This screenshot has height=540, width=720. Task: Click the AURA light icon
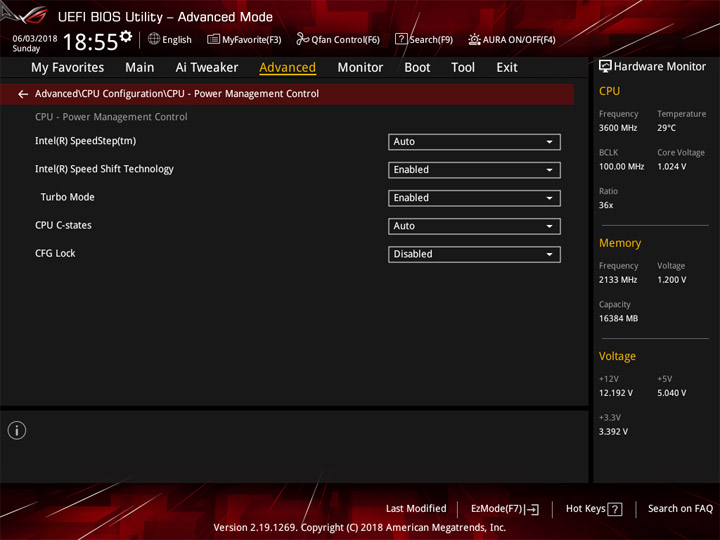[x=474, y=39]
